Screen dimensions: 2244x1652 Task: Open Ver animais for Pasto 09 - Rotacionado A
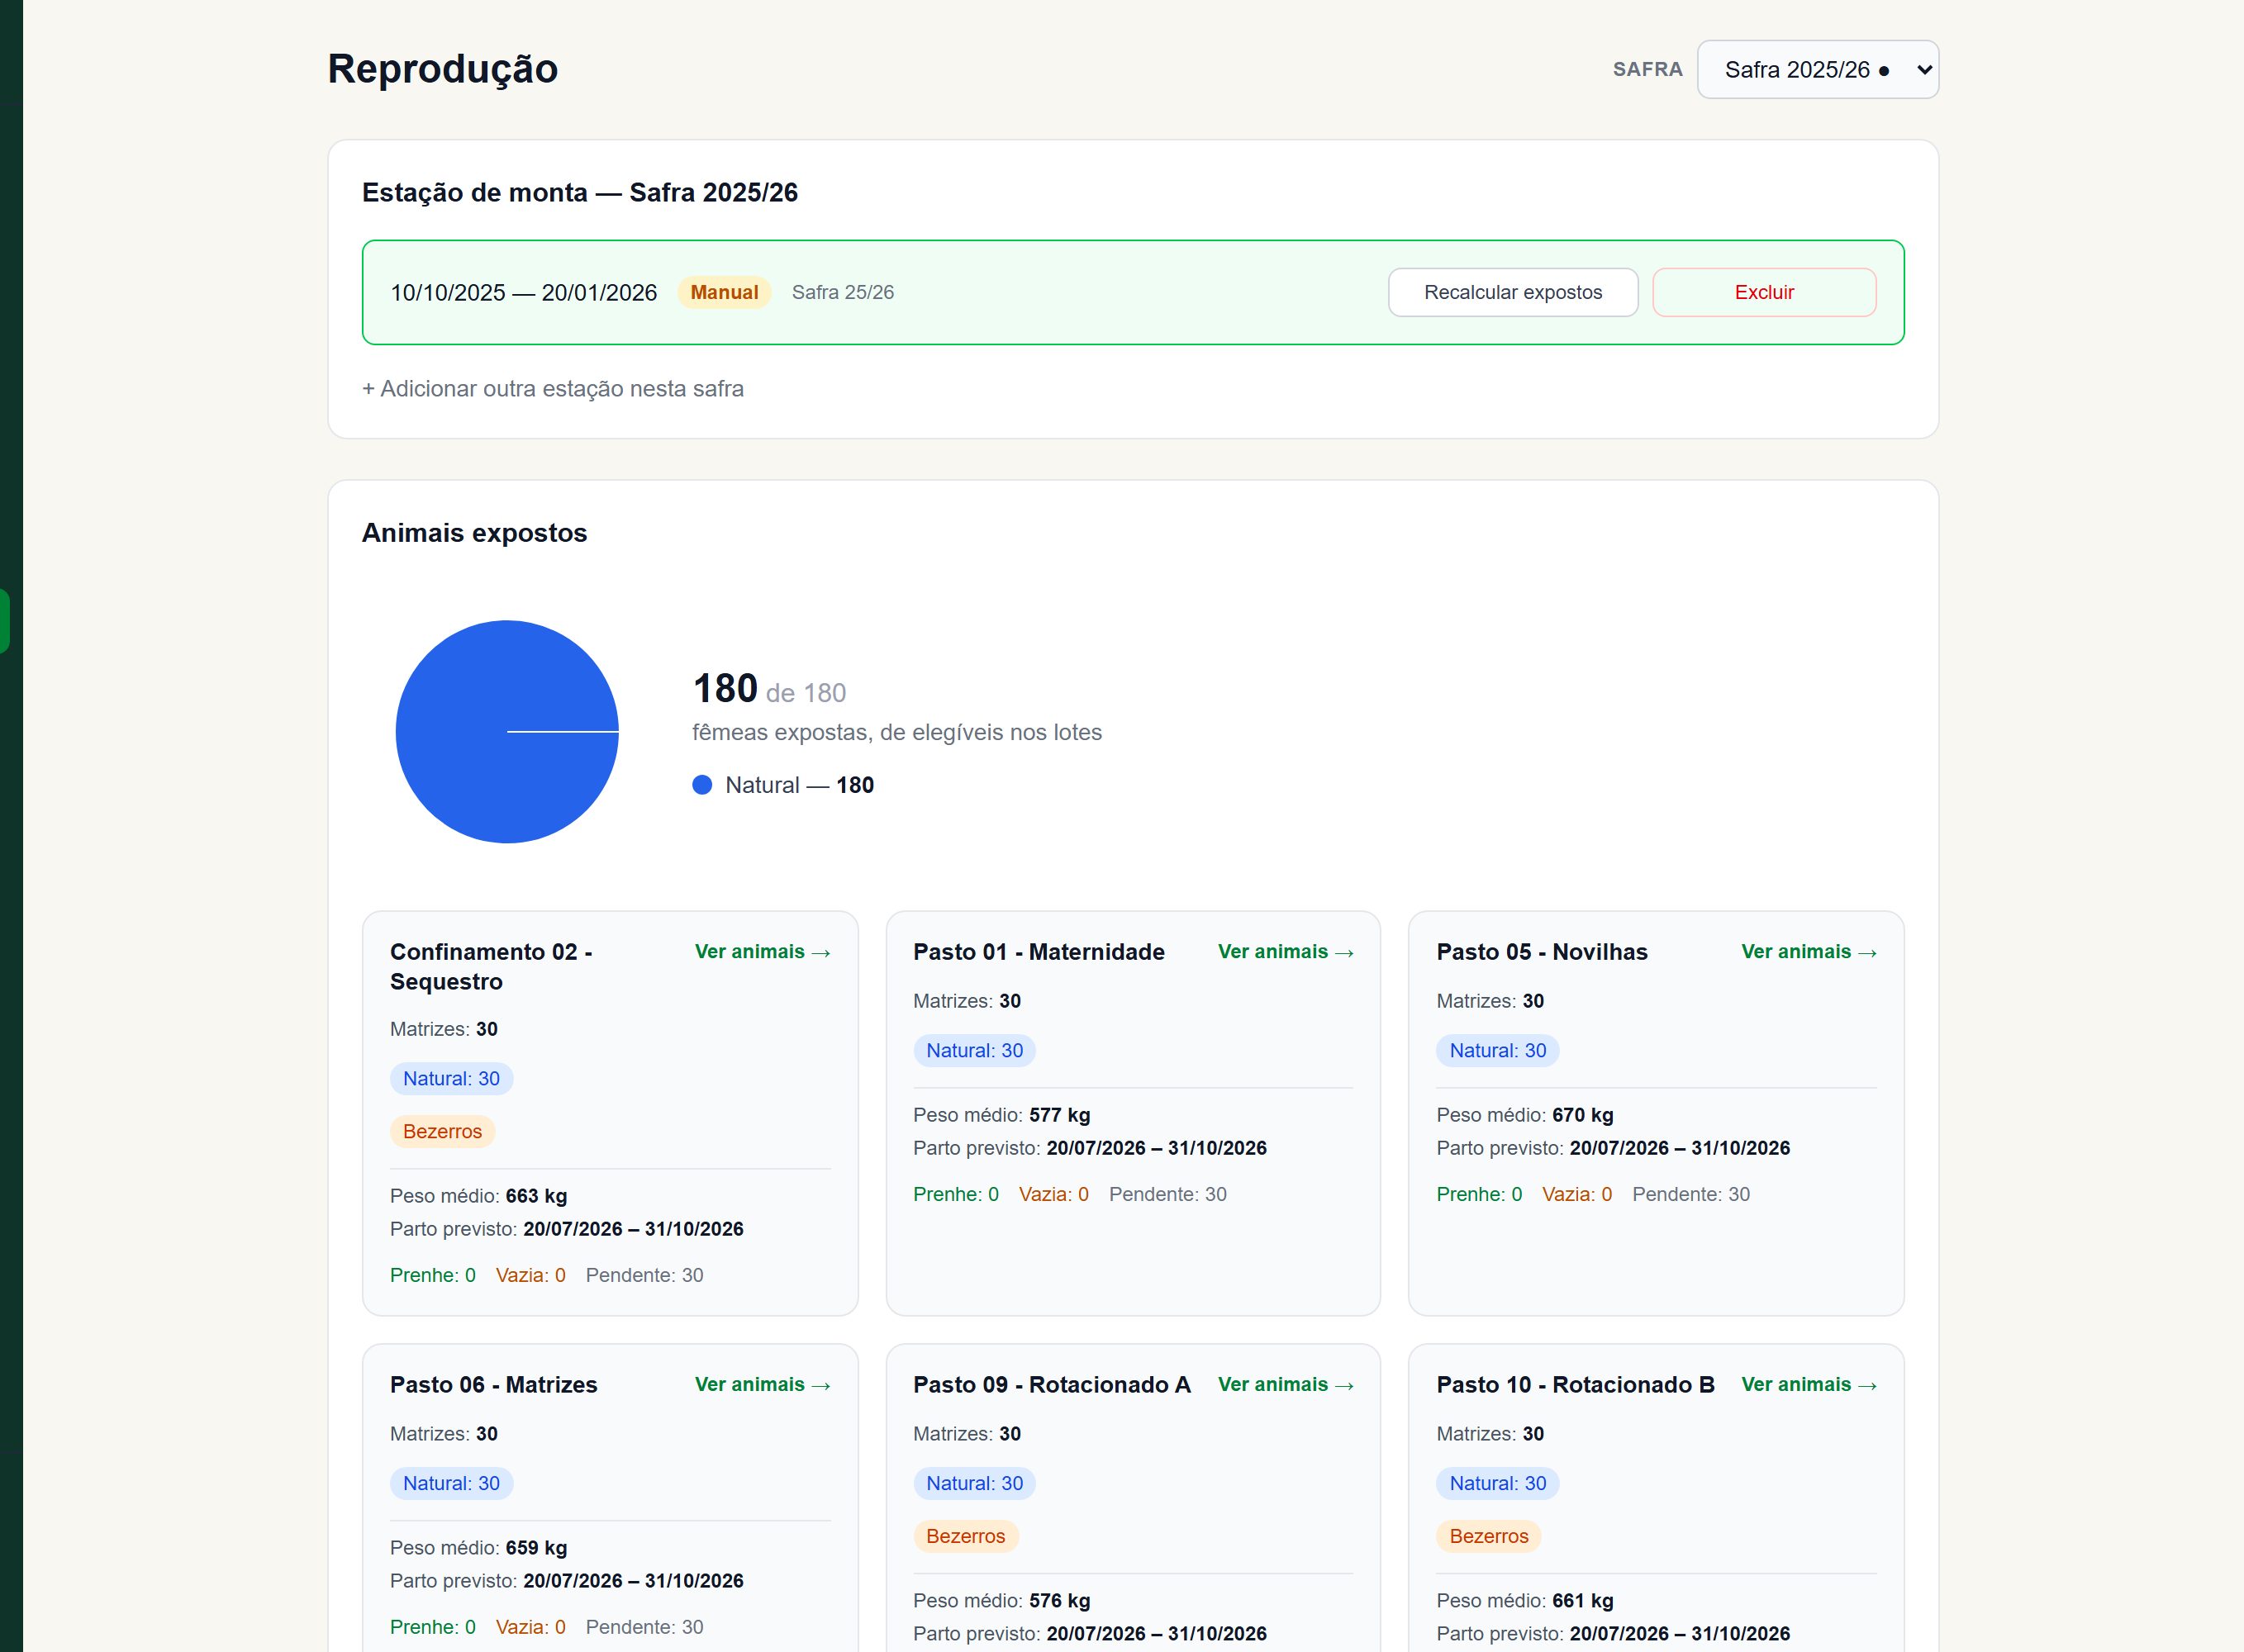tap(1285, 1385)
